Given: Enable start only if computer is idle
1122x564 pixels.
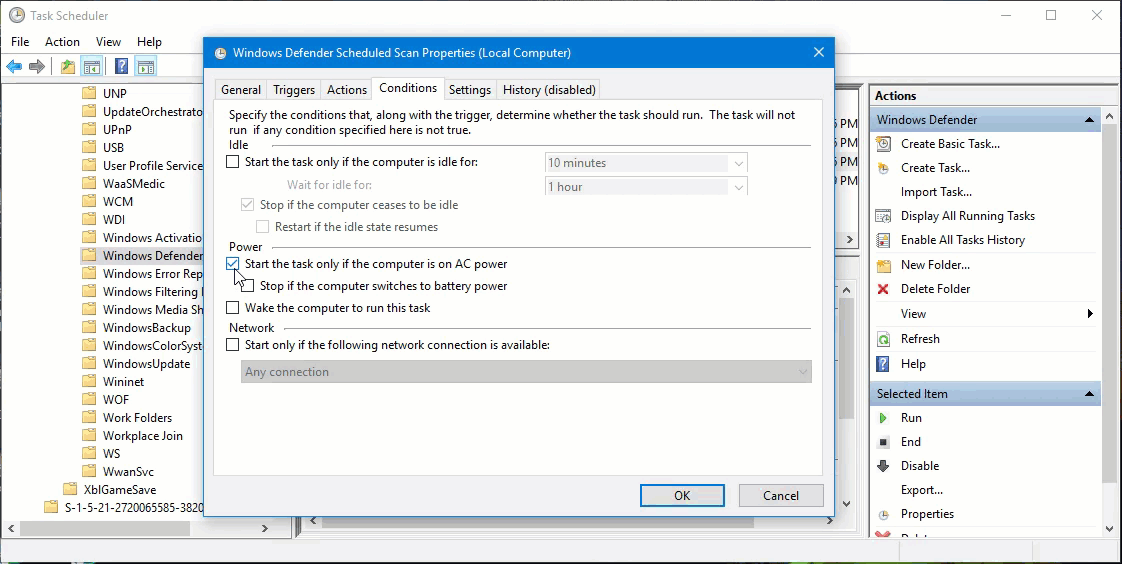Looking at the screenshot, I should tap(233, 162).
